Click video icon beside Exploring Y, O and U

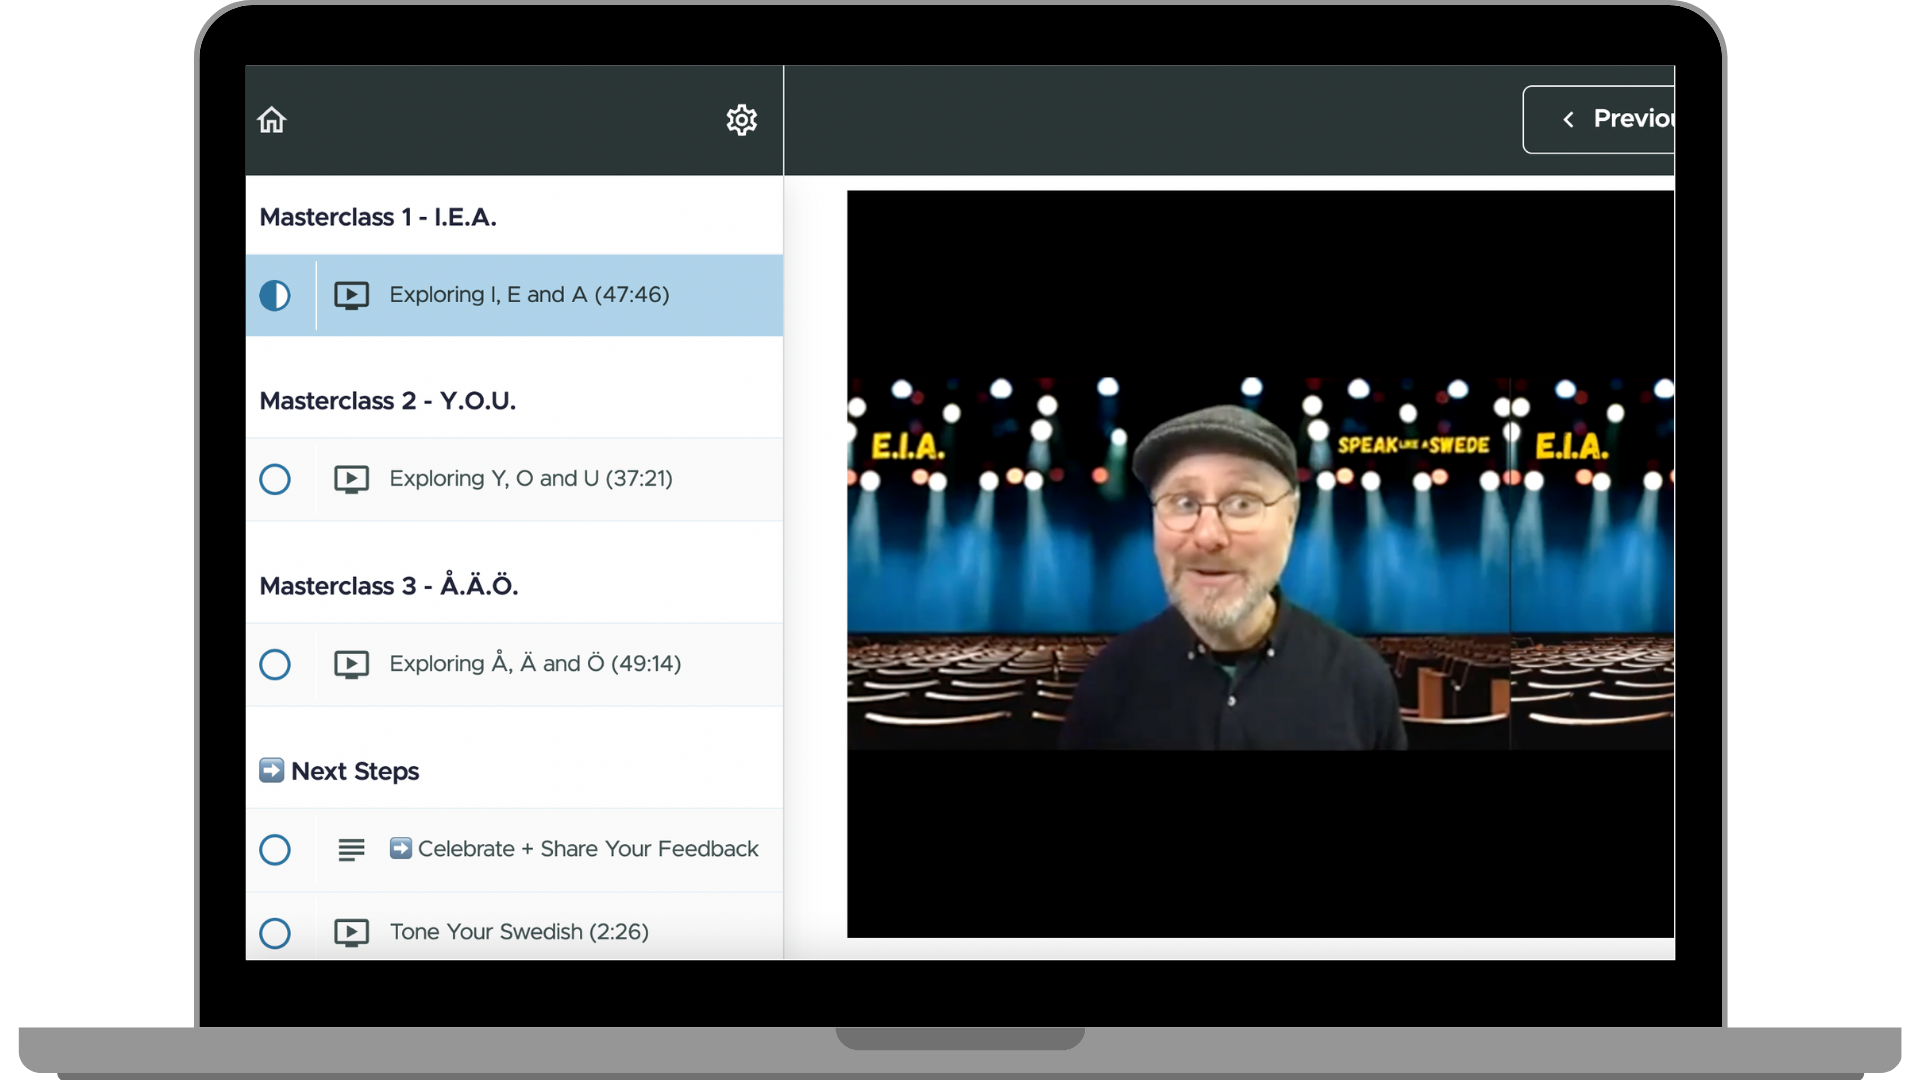coord(351,479)
